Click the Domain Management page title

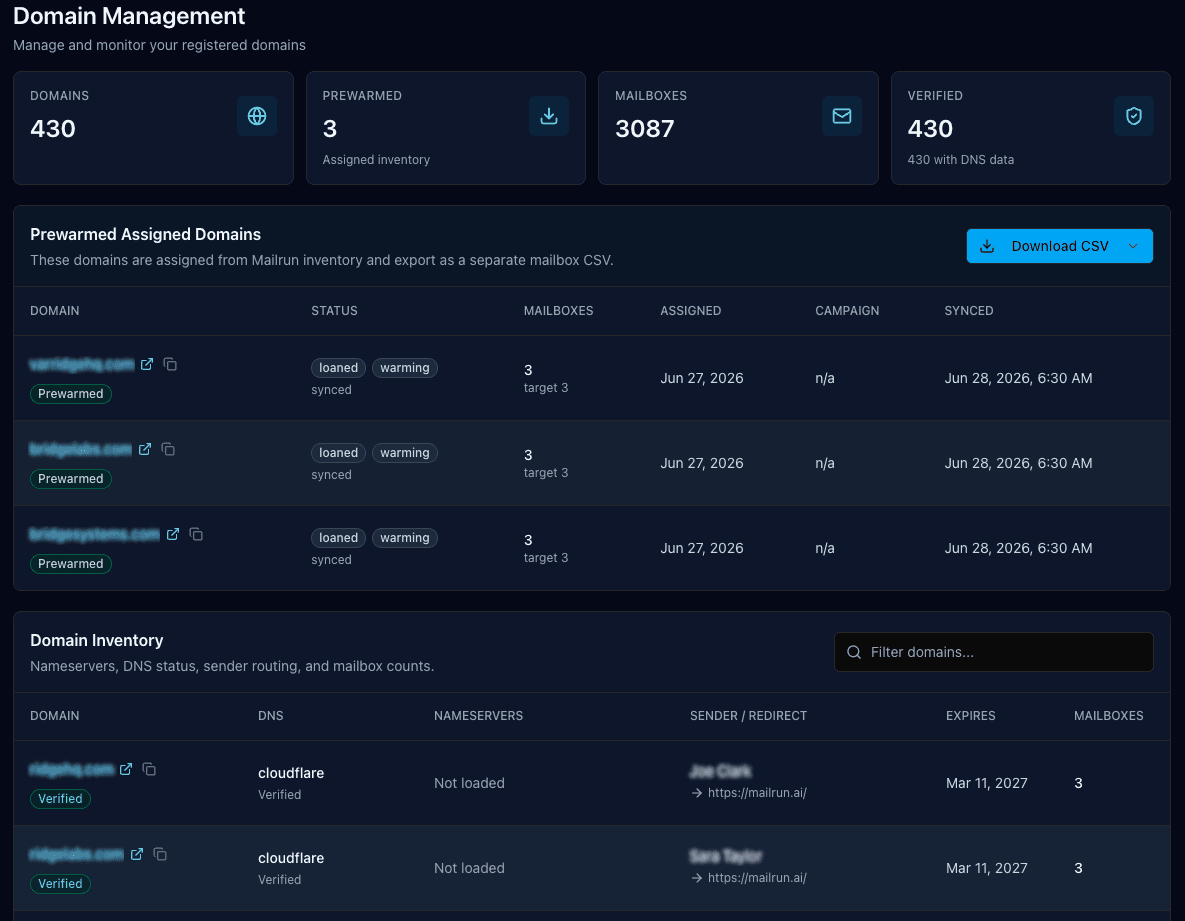click(x=129, y=16)
